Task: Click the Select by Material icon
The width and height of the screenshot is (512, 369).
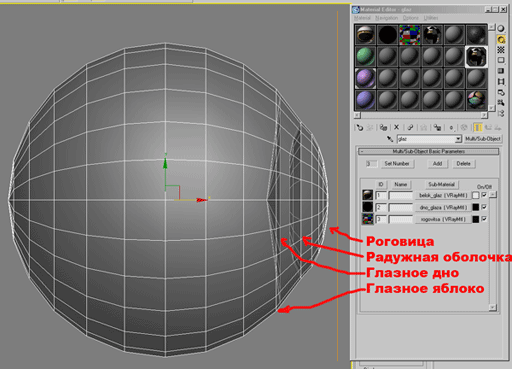Action: tap(501, 103)
